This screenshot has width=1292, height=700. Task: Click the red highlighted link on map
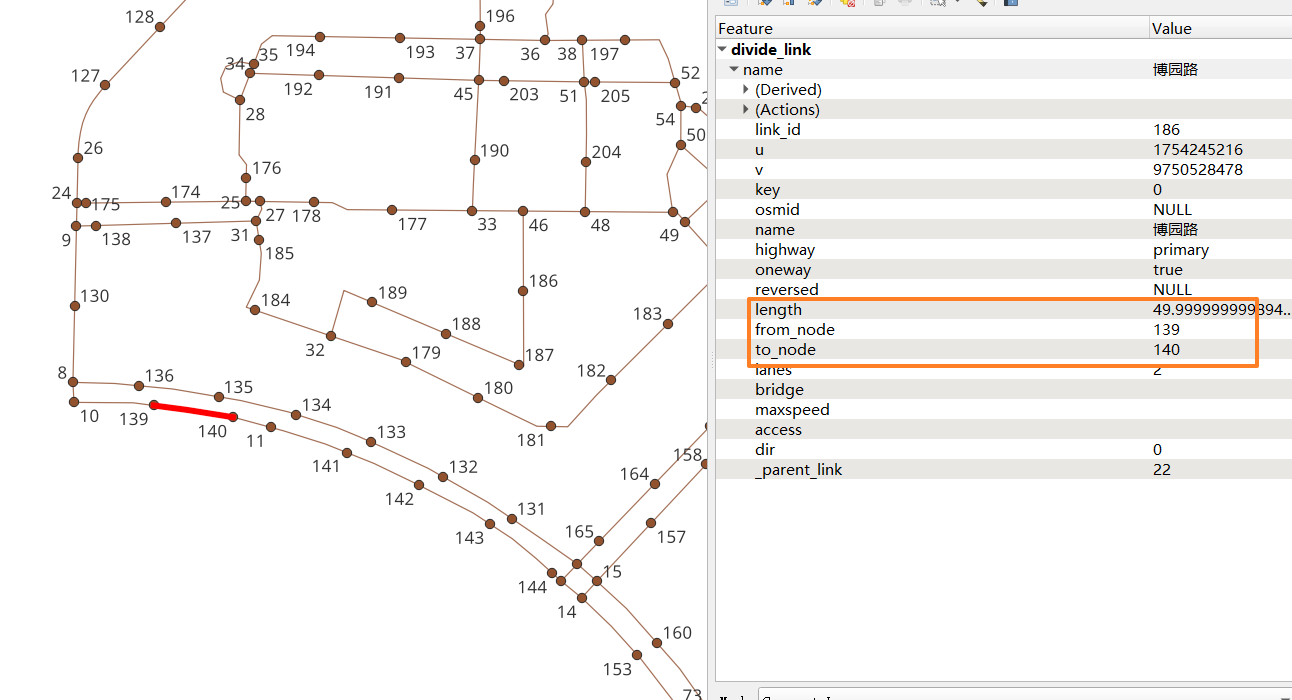pyautogui.click(x=193, y=411)
